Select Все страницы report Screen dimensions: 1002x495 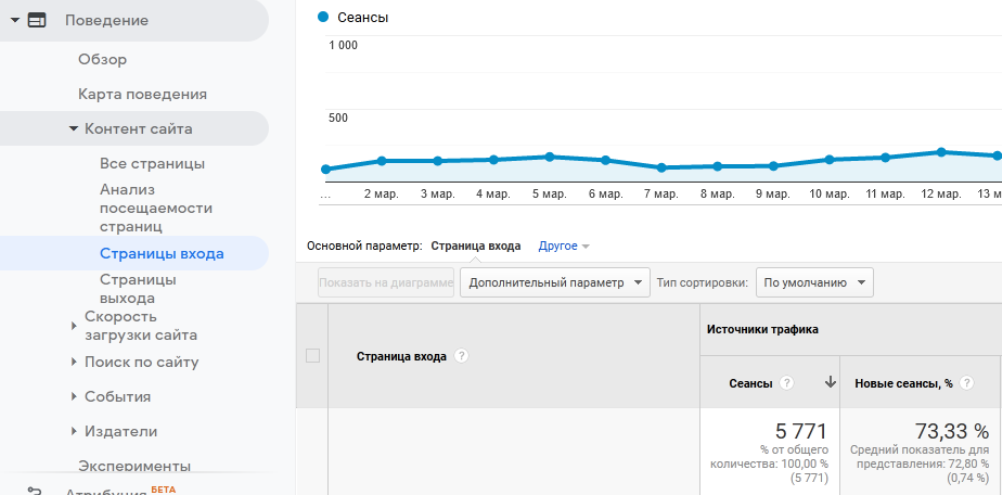pos(152,164)
